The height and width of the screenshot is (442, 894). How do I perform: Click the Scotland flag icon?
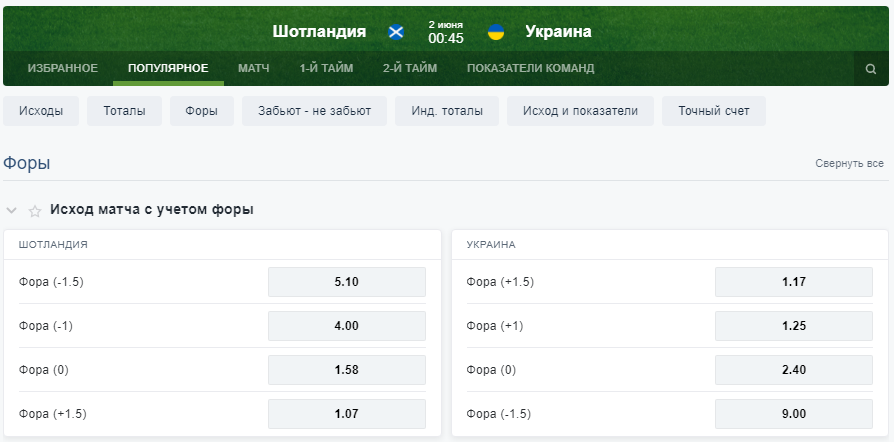(x=396, y=32)
